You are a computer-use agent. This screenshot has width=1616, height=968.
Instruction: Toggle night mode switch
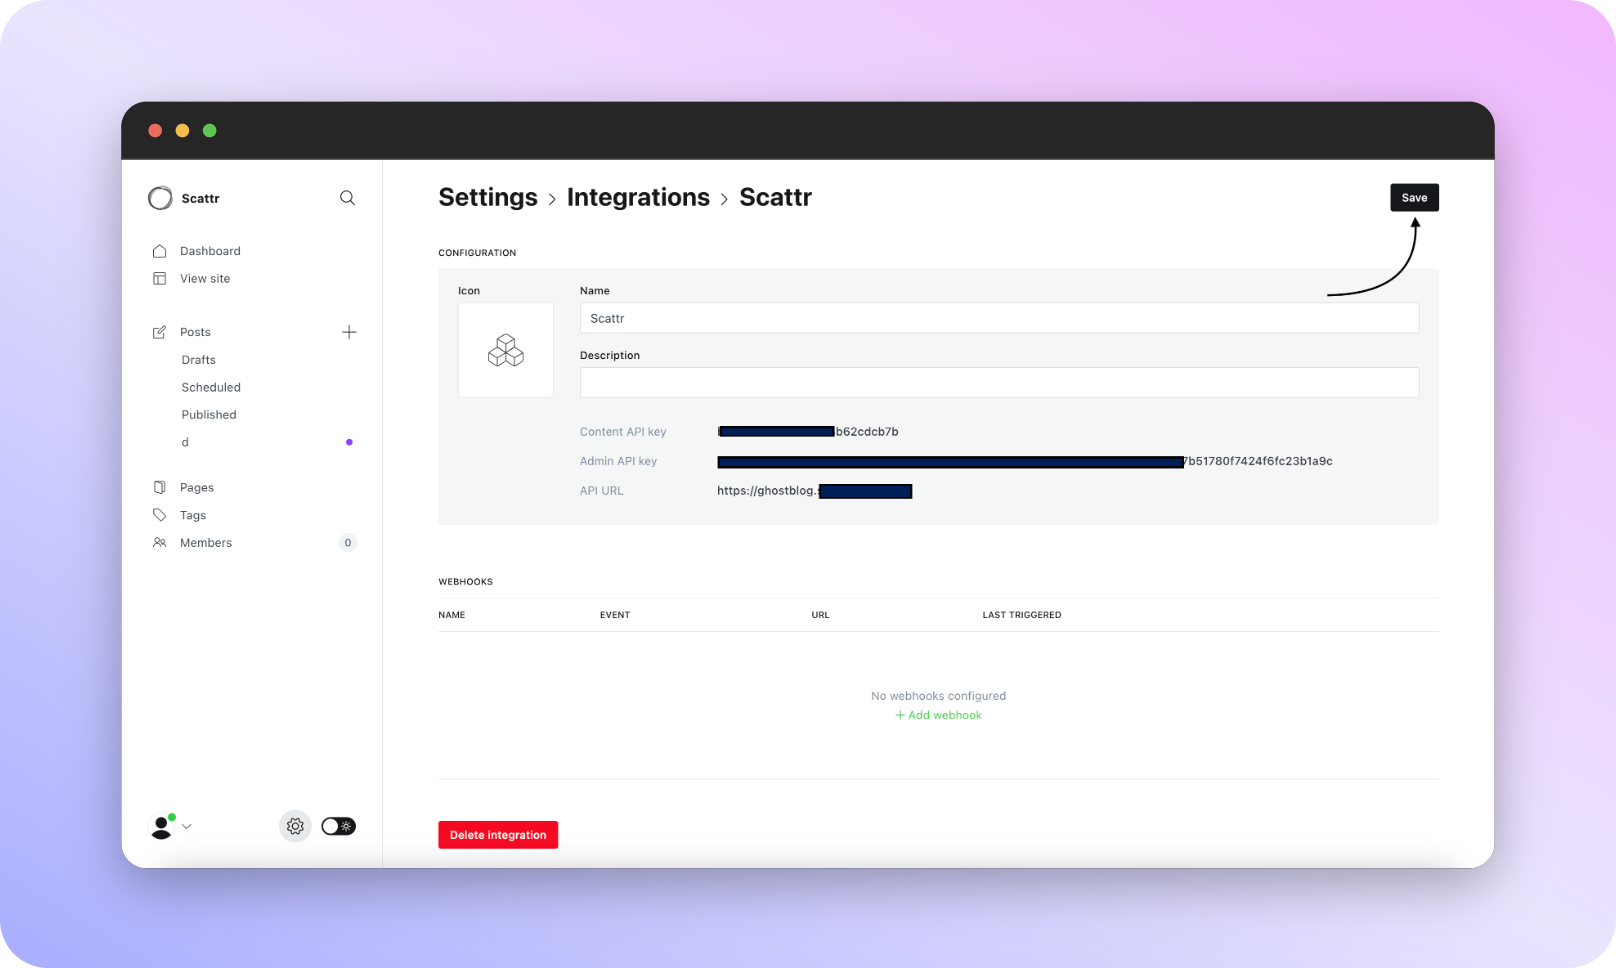coord(338,826)
